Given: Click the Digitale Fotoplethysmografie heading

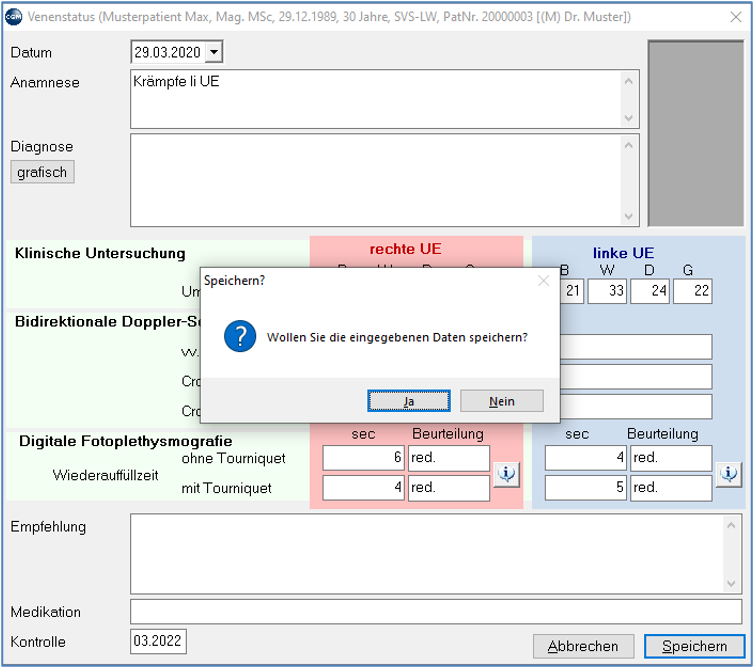Looking at the screenshot, I should click(x=126, y=441).
